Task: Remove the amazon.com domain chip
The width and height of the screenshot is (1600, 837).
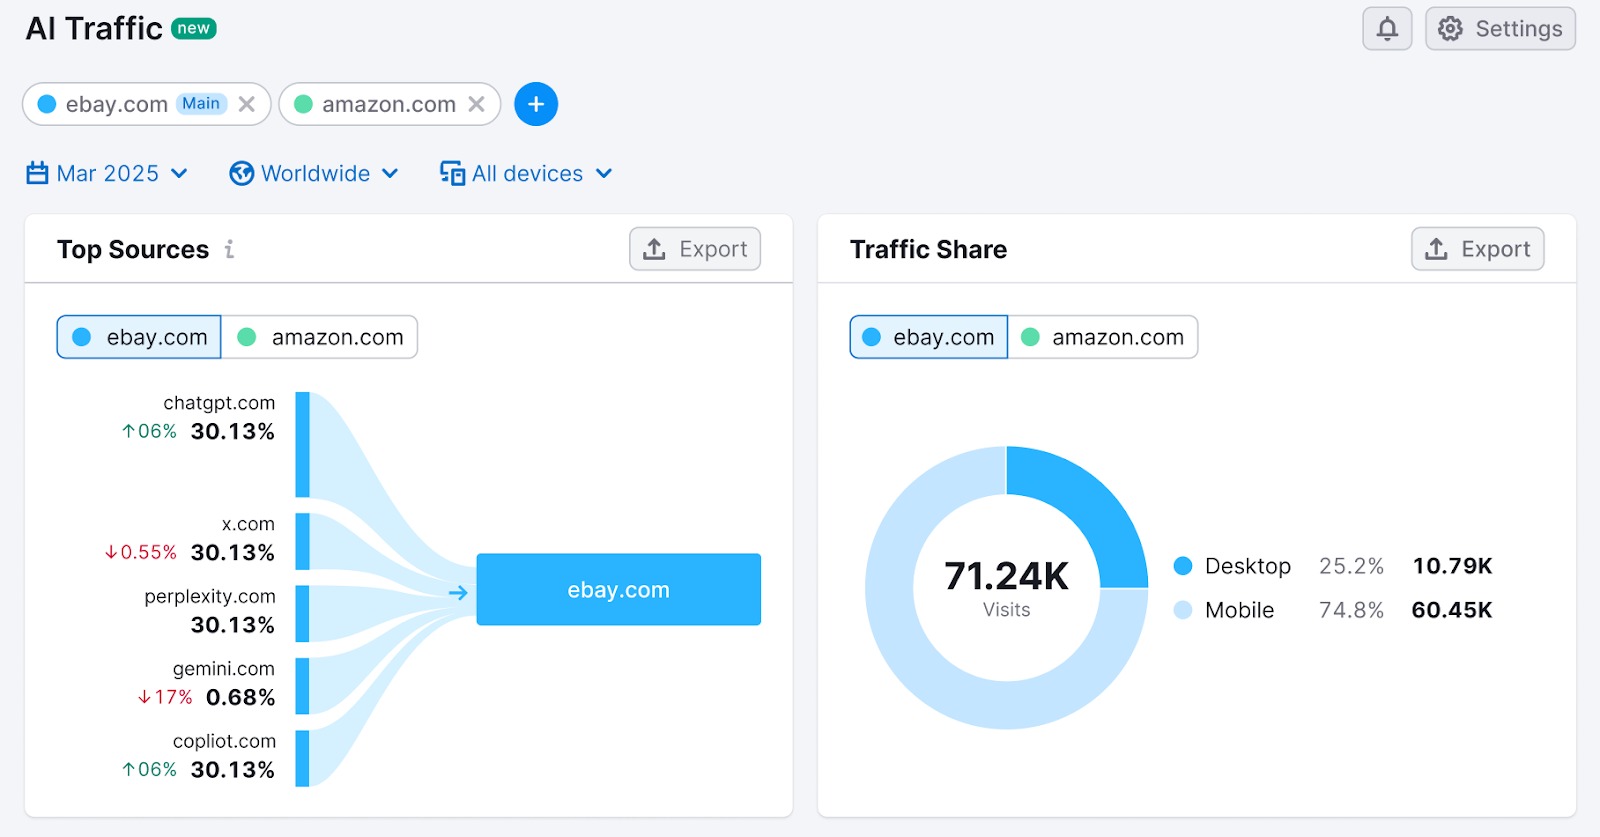Action: [476, 104]
